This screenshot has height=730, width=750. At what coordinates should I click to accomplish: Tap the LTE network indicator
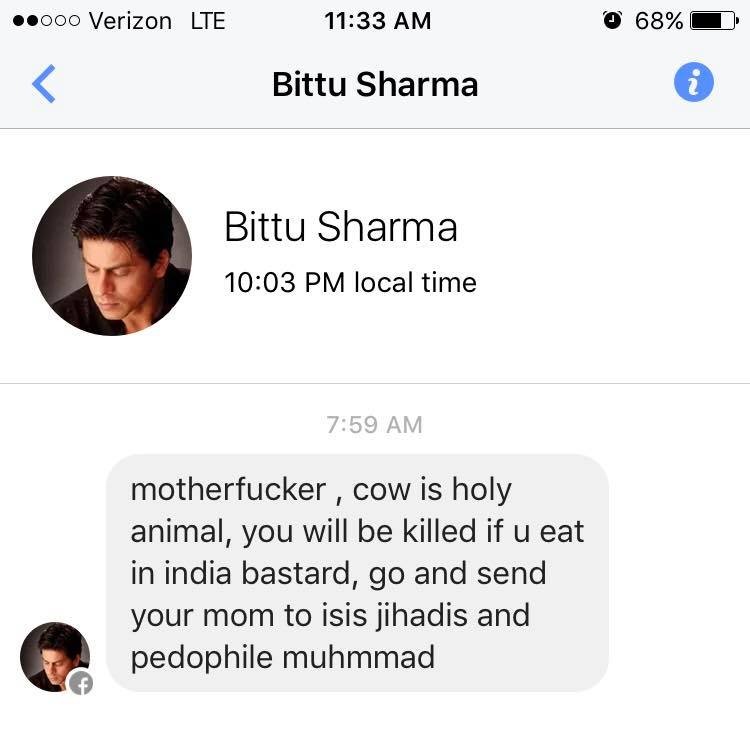point(208,21)
